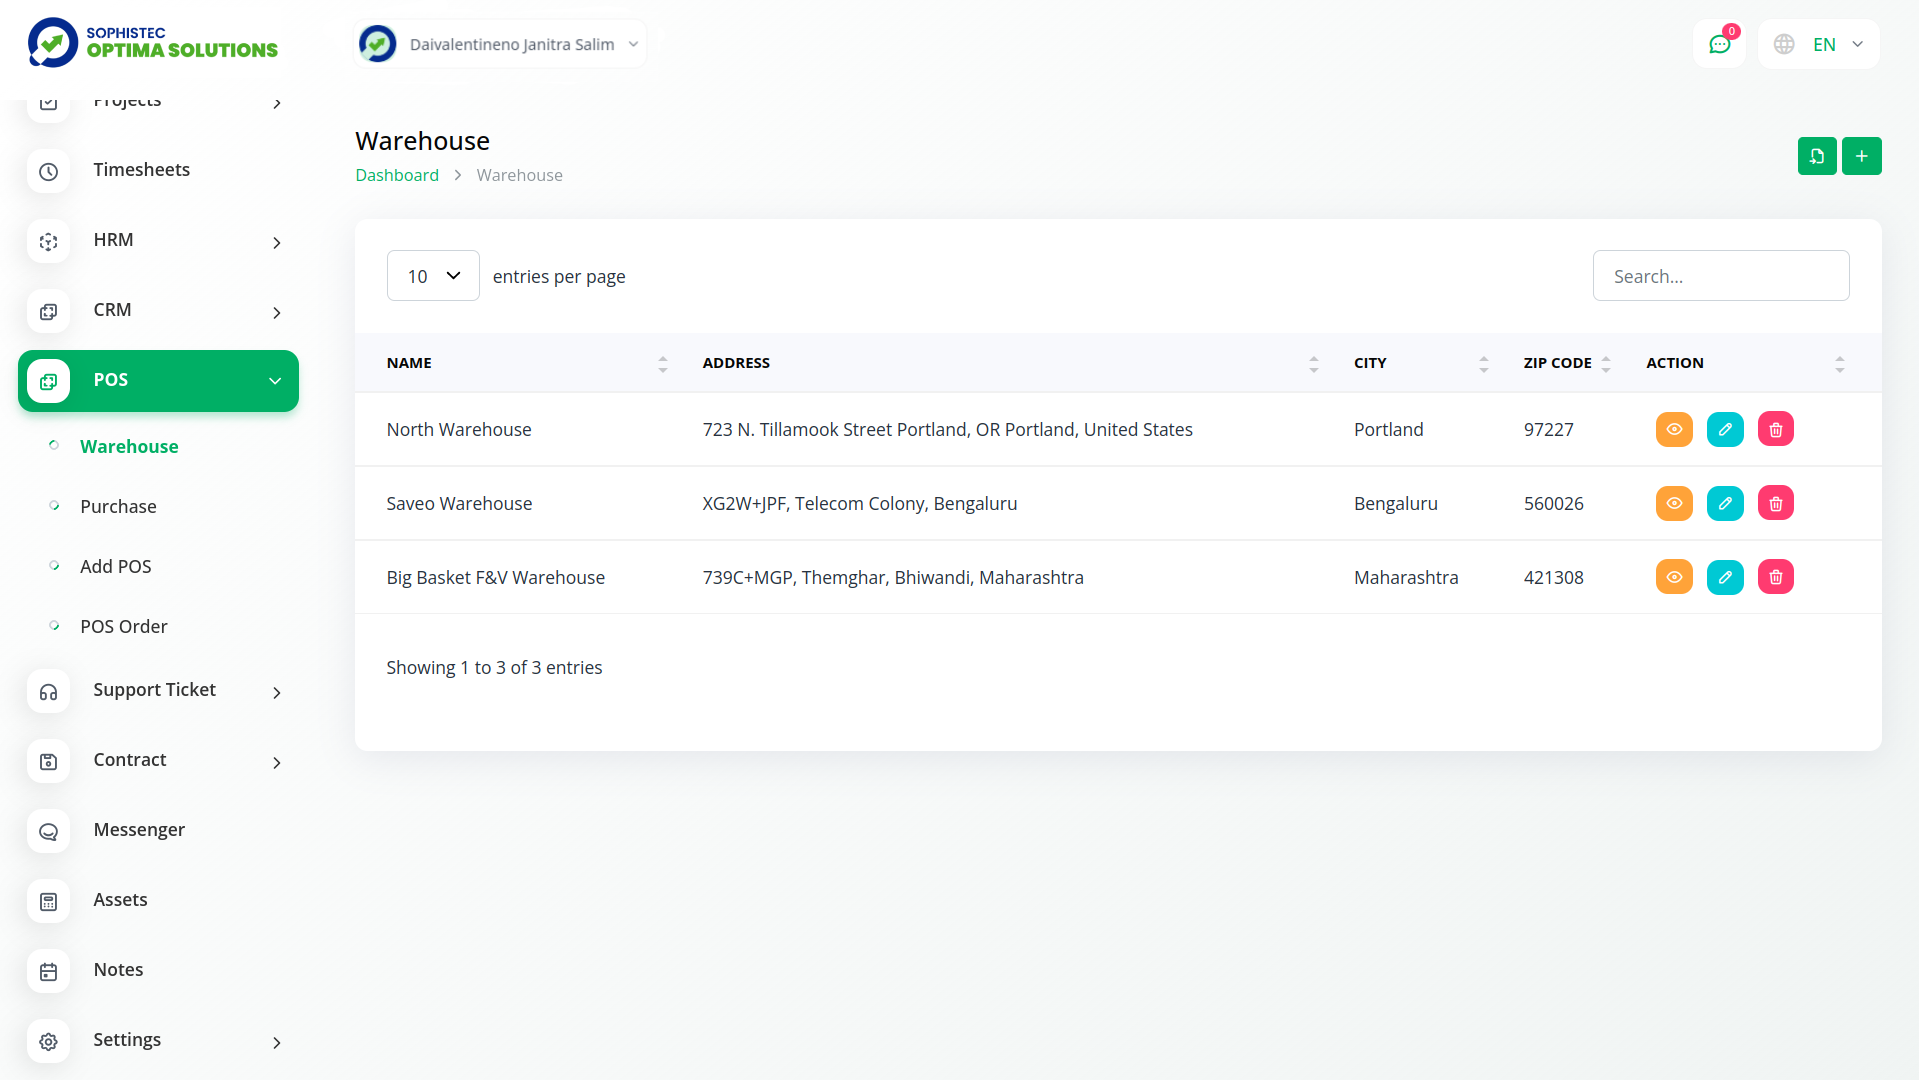The image size is (1920, 1080).
Task: View North Warehouse details via eye icon
Action: pyautogui.click(x=1673, y=430)
